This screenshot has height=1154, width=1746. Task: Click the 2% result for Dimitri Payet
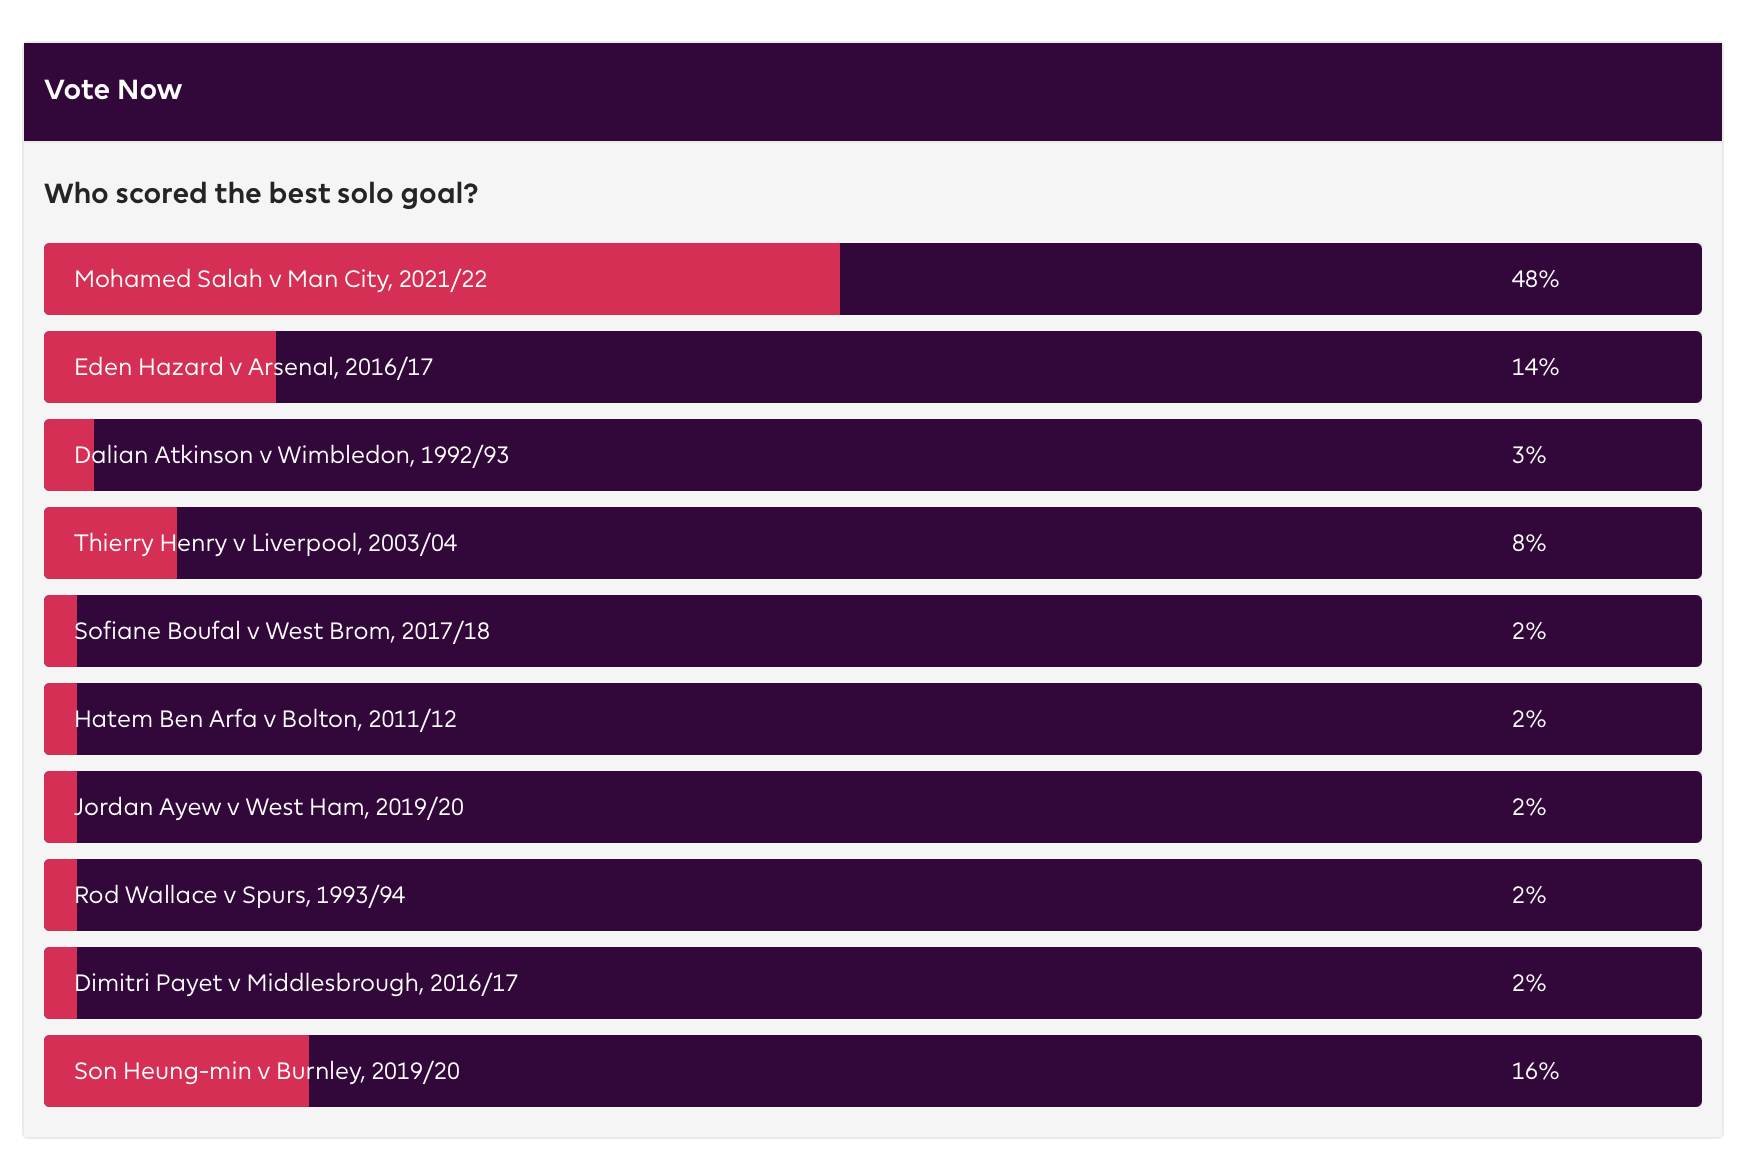point(1529,983)
